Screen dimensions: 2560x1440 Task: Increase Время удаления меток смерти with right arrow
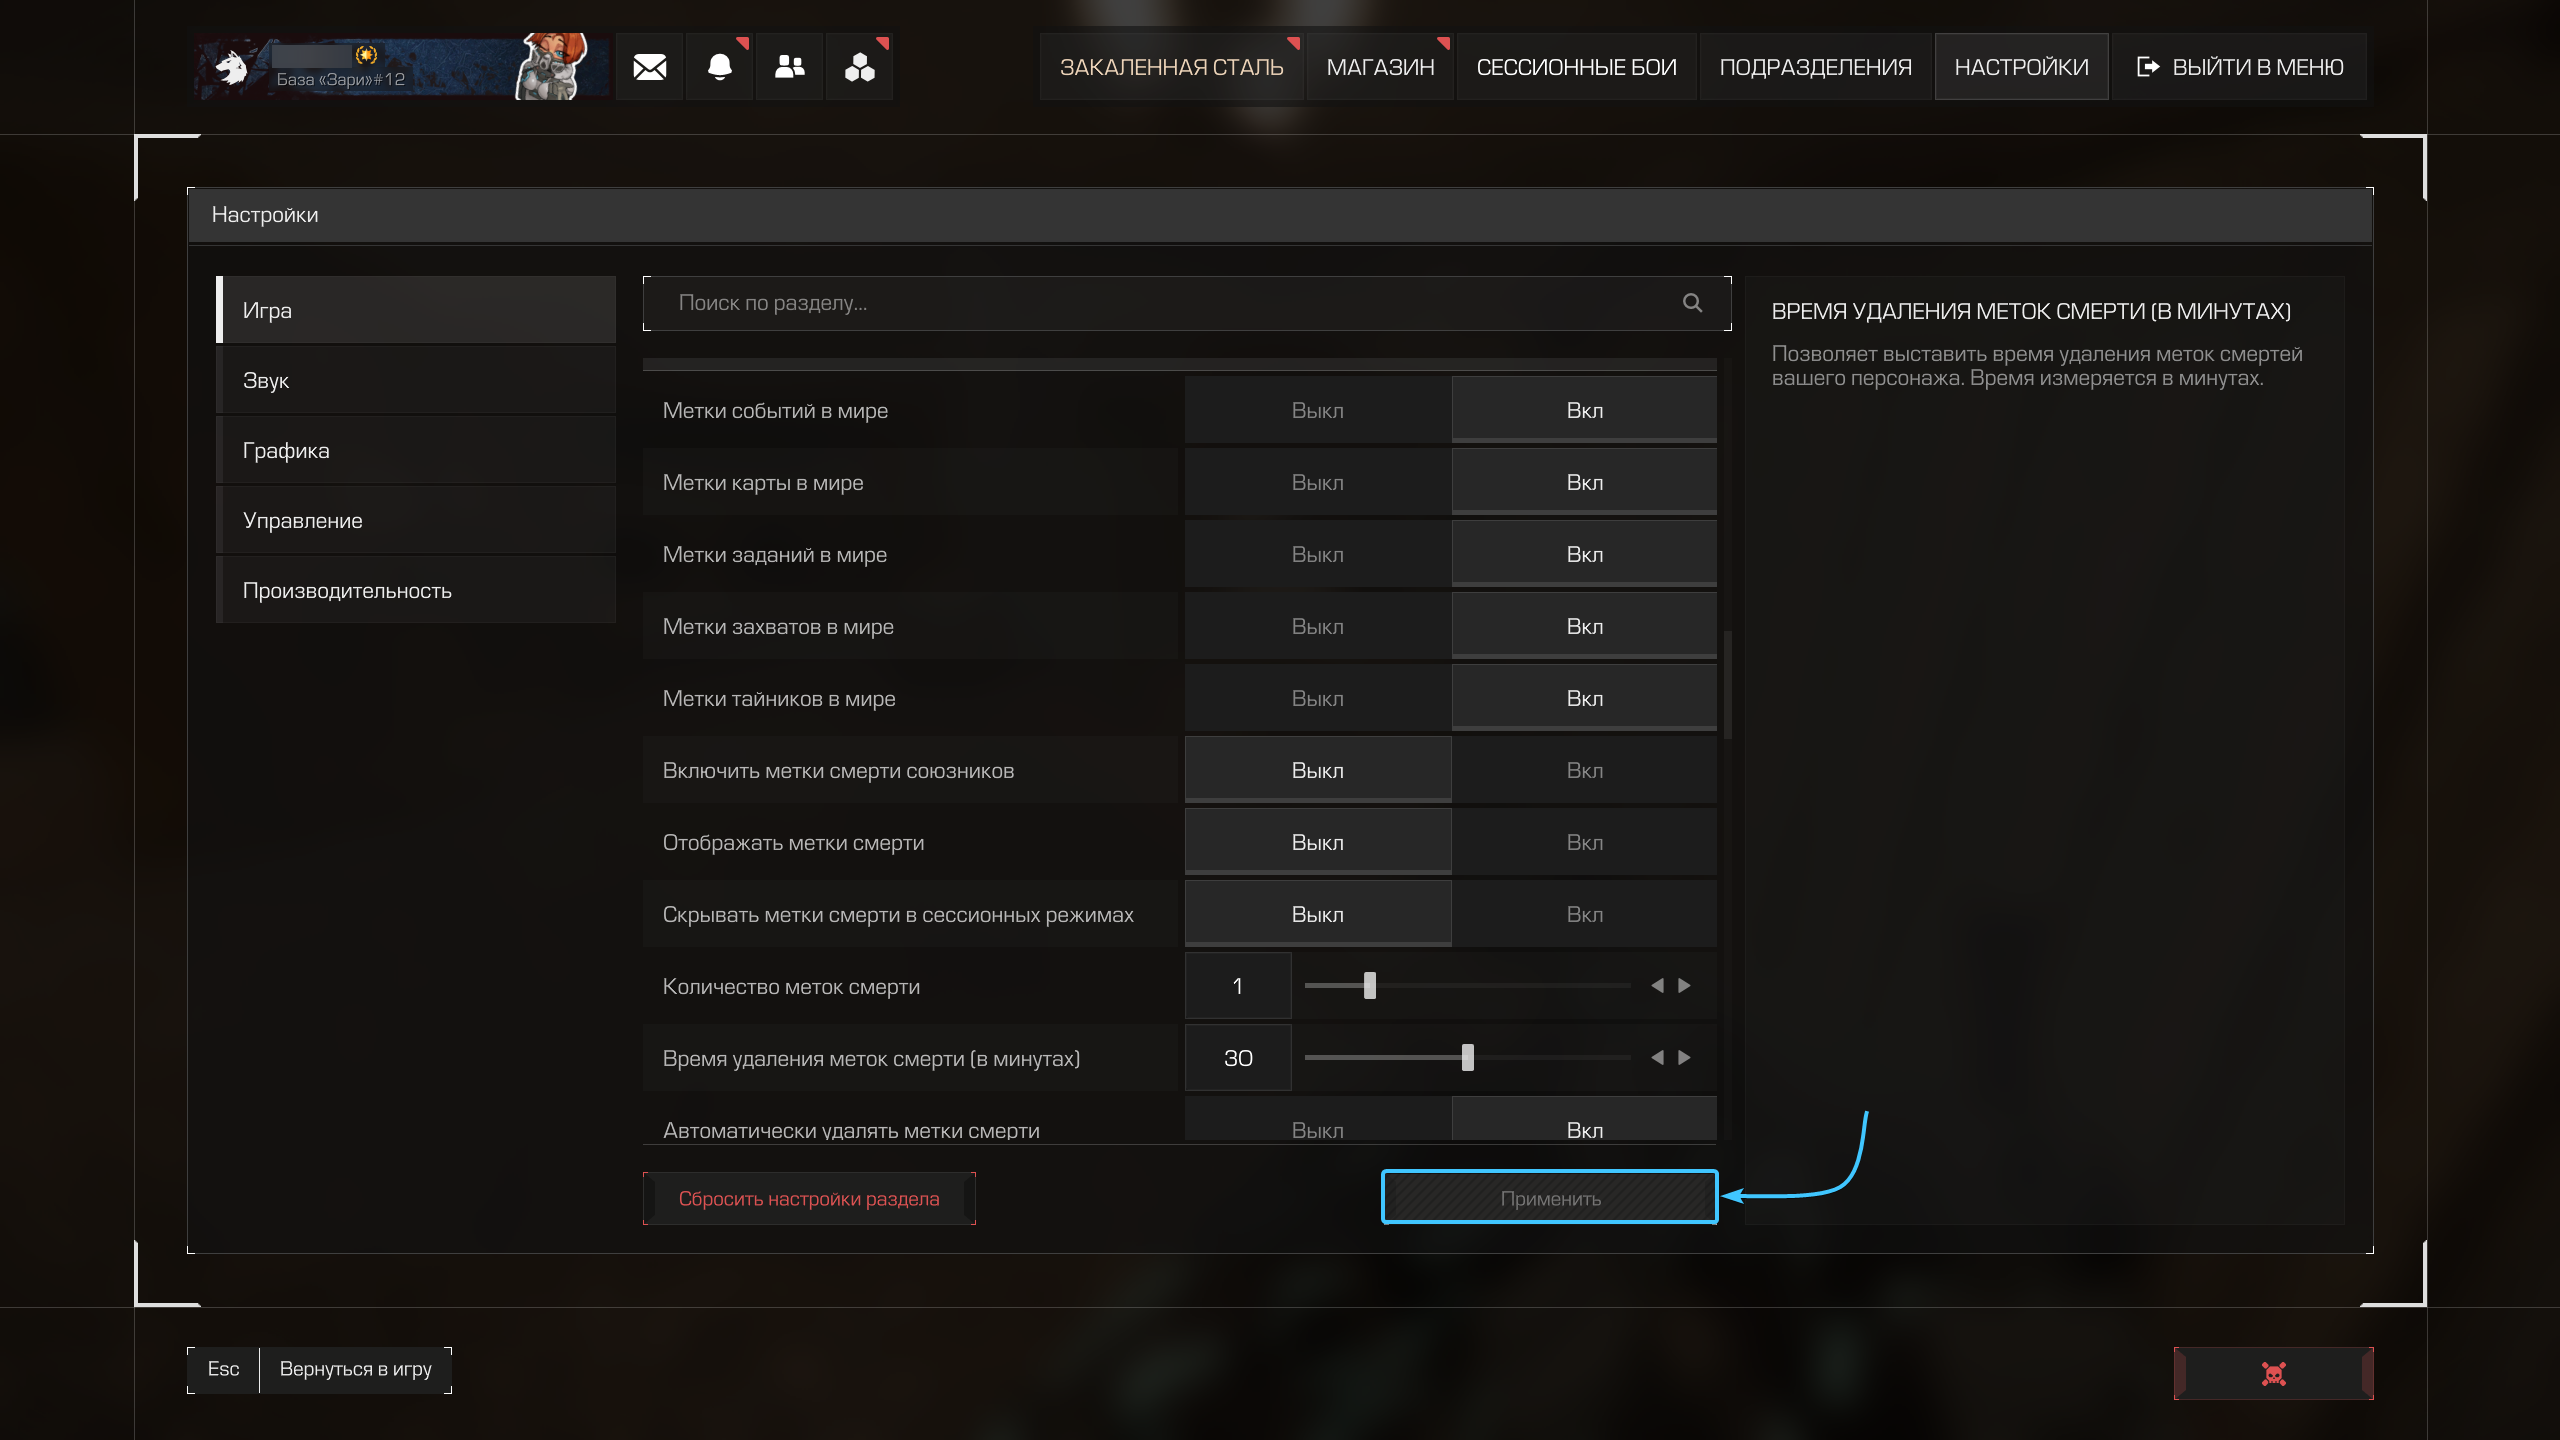(x=1685, y=1058)
